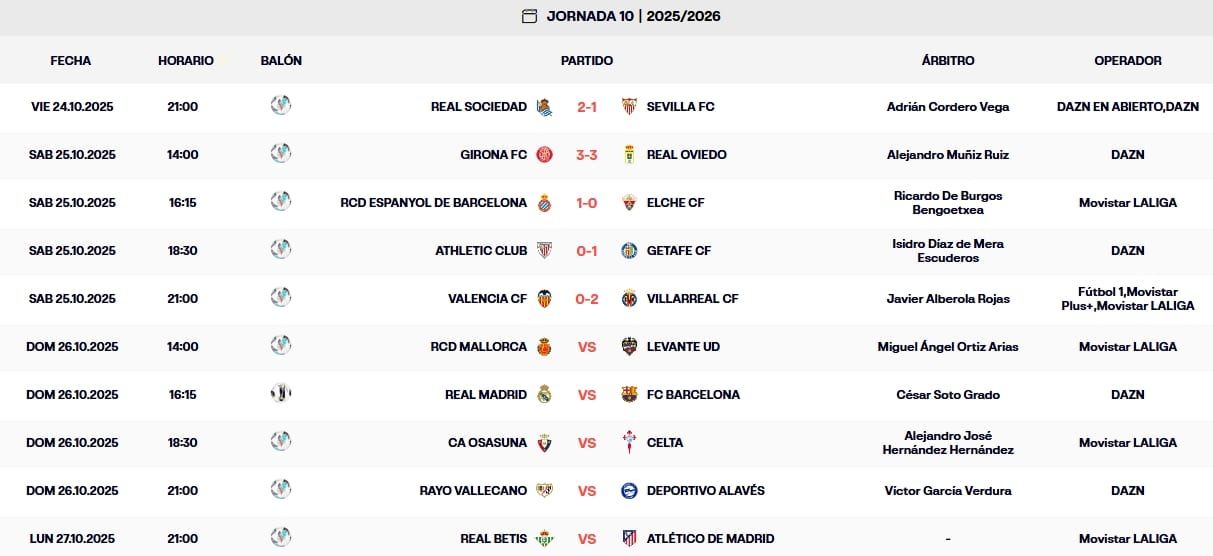Viewport: 1213px width, 556px height.
Task: Open the Real Sociedad 2-1 score
Action: [587, 107]
